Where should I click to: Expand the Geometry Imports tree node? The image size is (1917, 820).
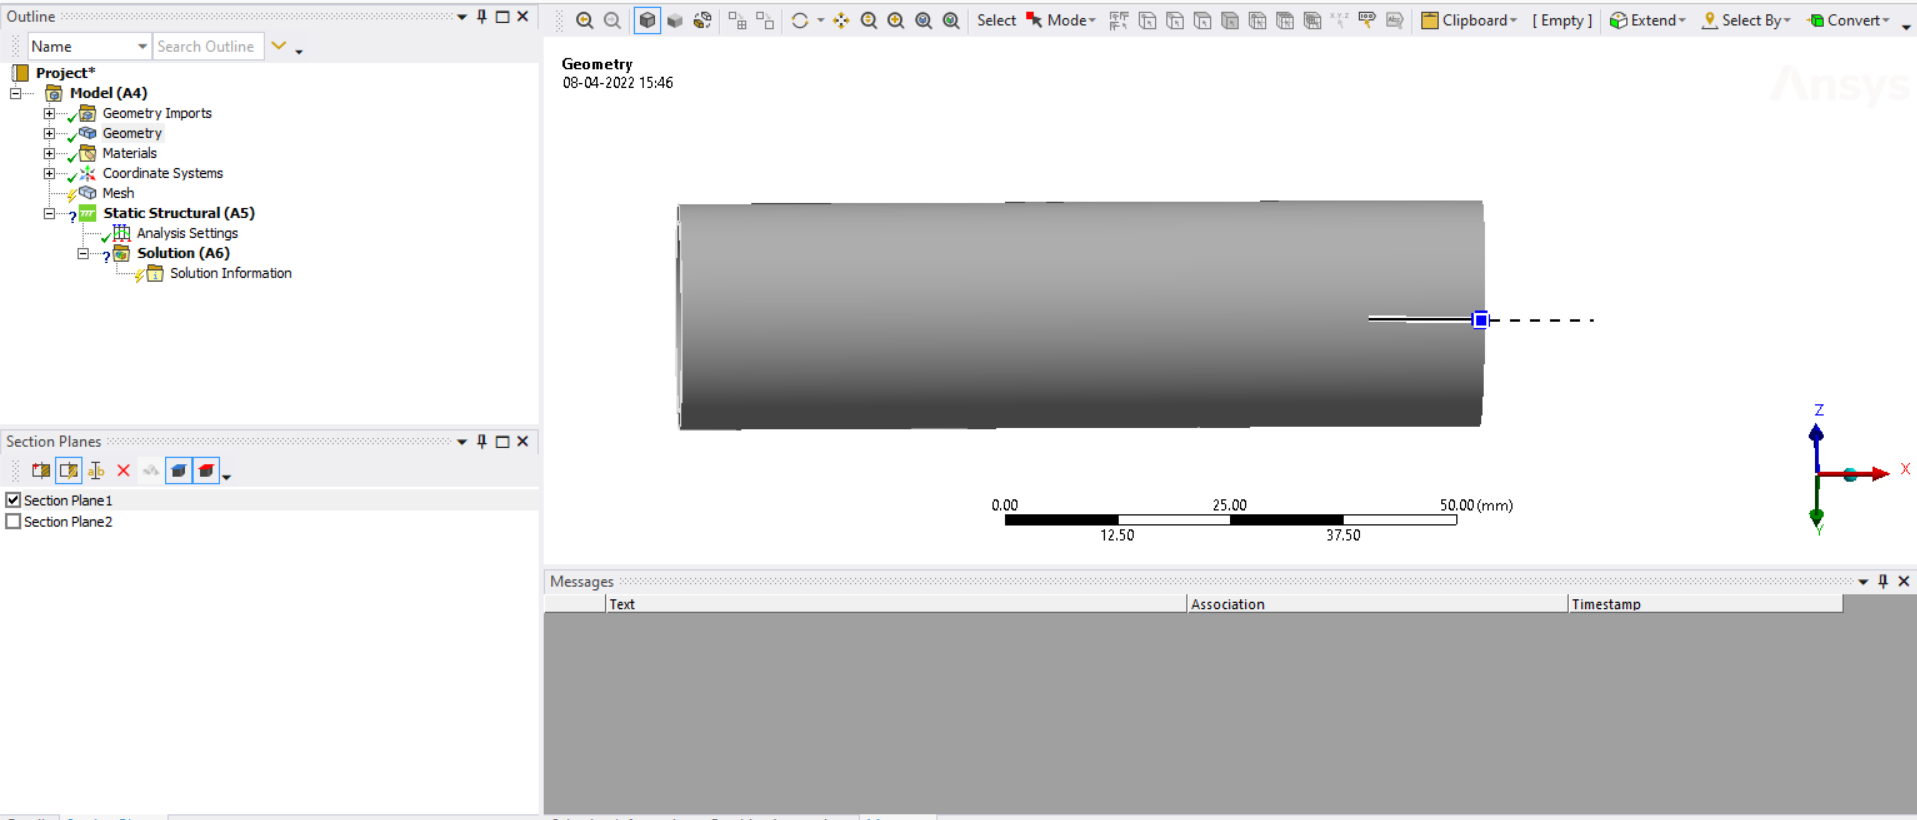click(49, 113)
